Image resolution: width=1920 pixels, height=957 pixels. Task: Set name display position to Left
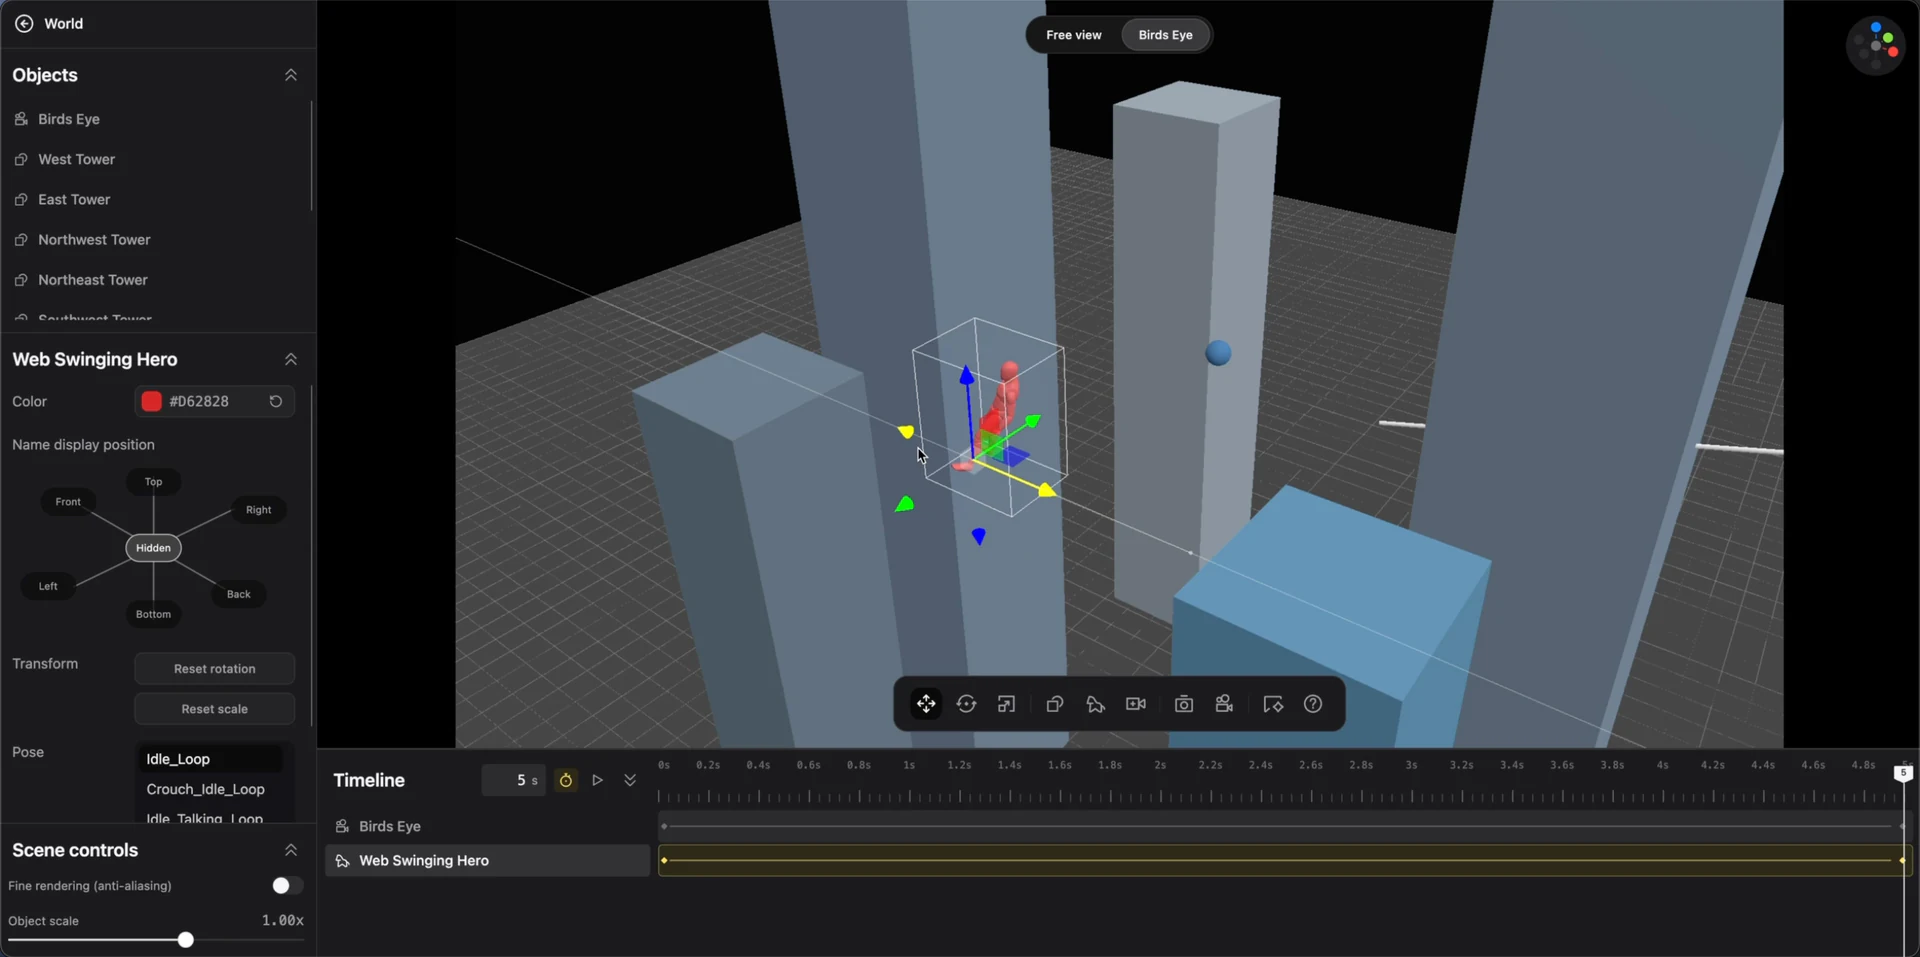pos(48,586)
